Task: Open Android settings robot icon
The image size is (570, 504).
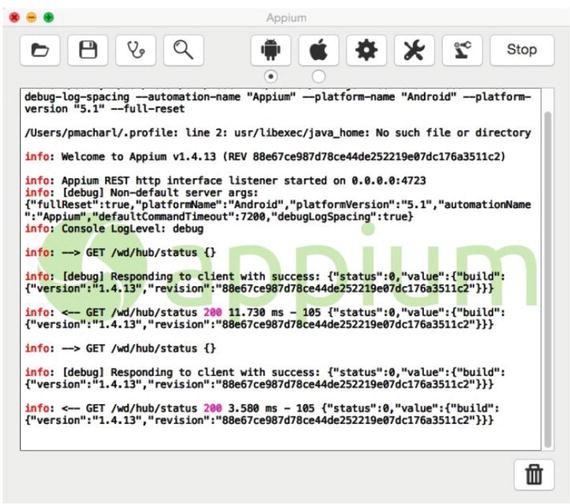Action: click(x=271, y=50)
